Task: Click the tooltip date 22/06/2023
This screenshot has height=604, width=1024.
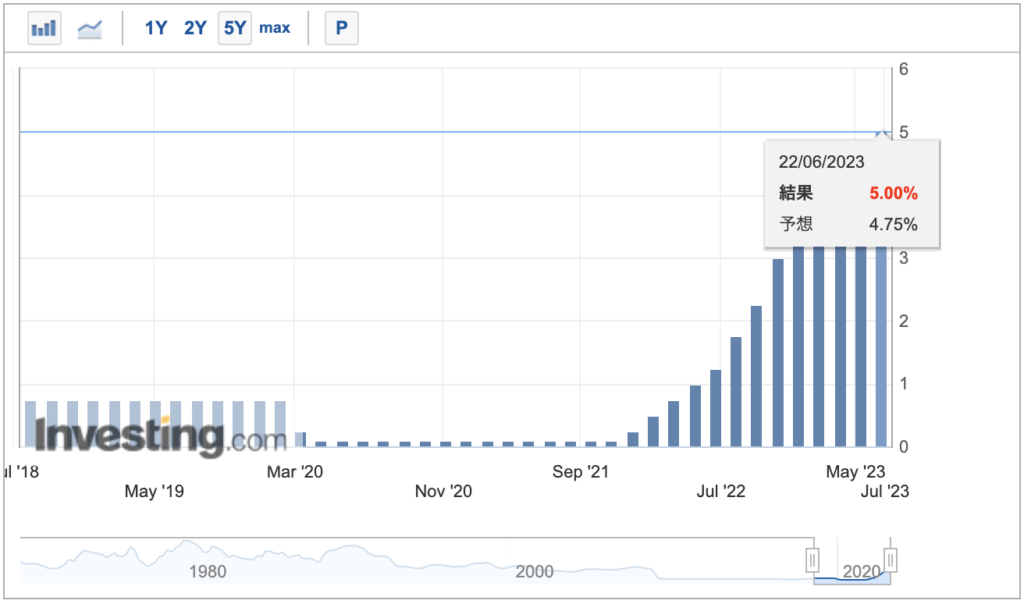Action: [x=821, y=162]
